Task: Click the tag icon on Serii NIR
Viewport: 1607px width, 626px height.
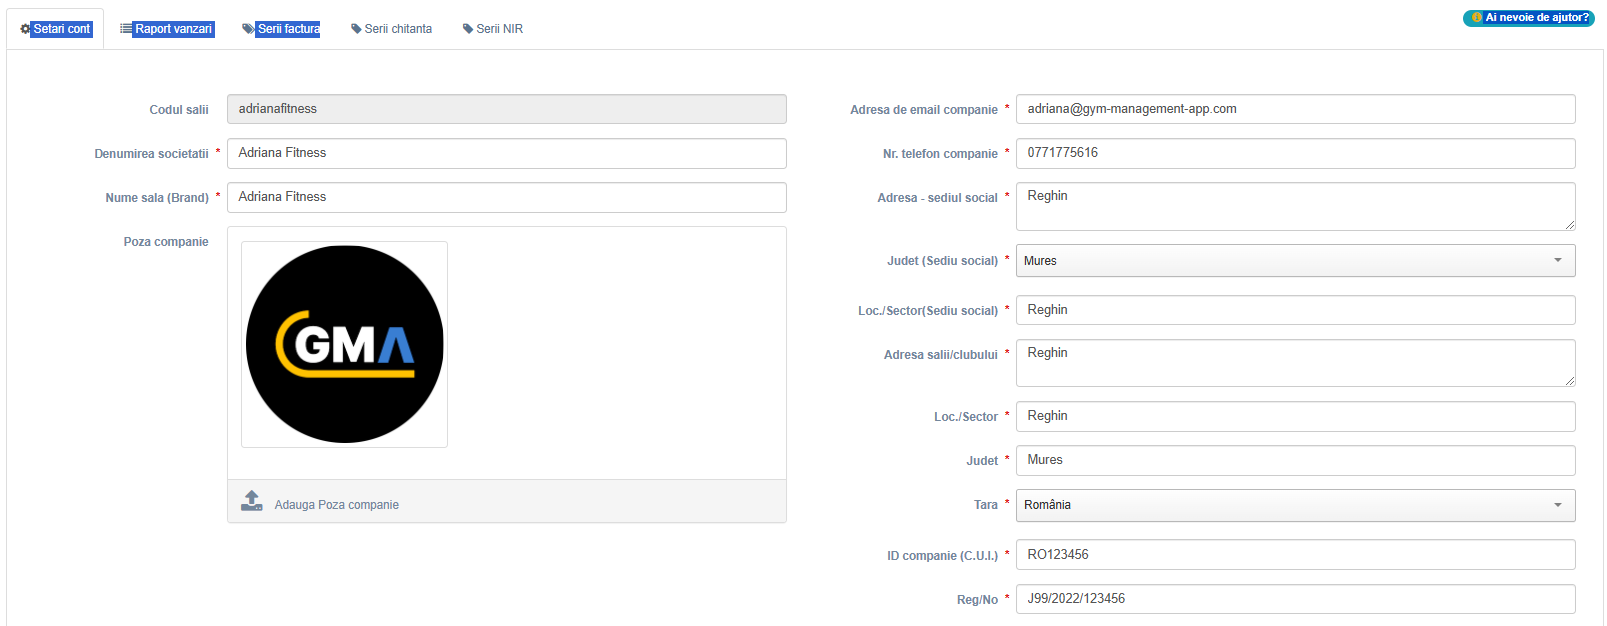Action: (468, 29)
